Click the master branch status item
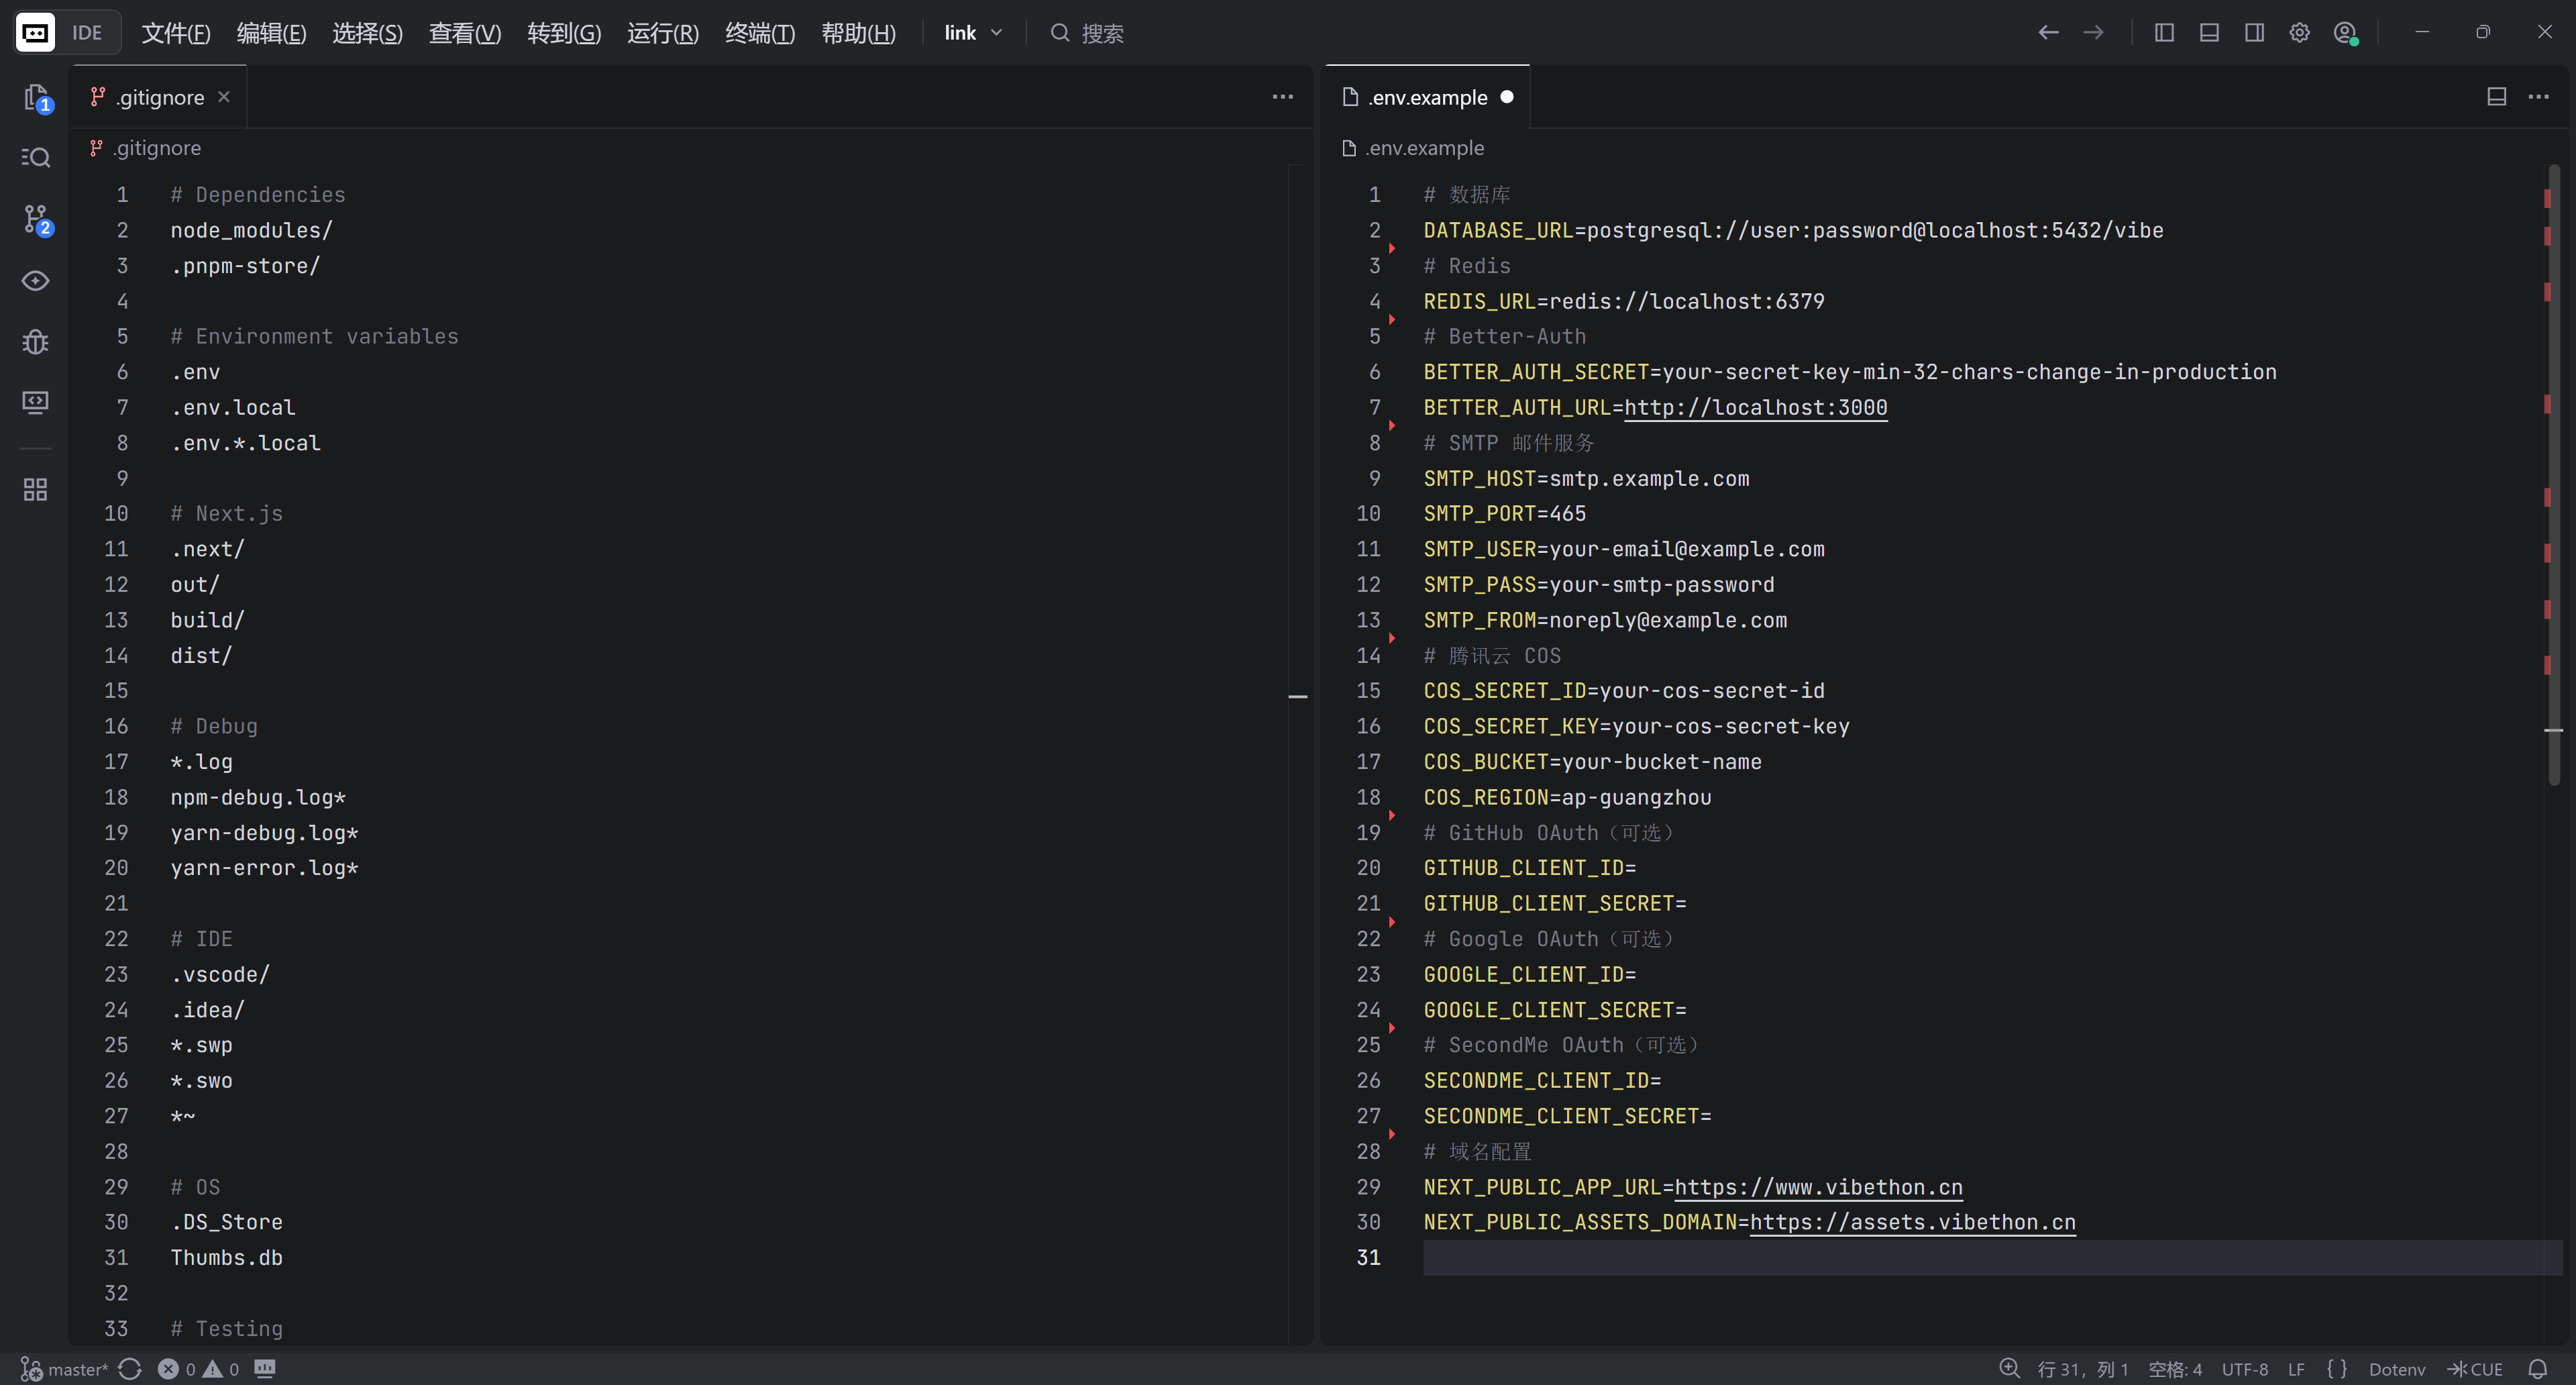Screen dimensions: 2576x1385 (x=66, y=1369)
